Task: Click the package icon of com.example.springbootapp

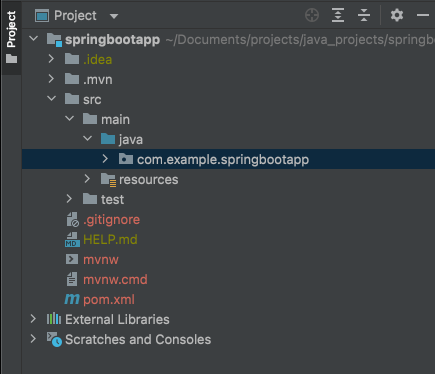Action: [126, 159]
